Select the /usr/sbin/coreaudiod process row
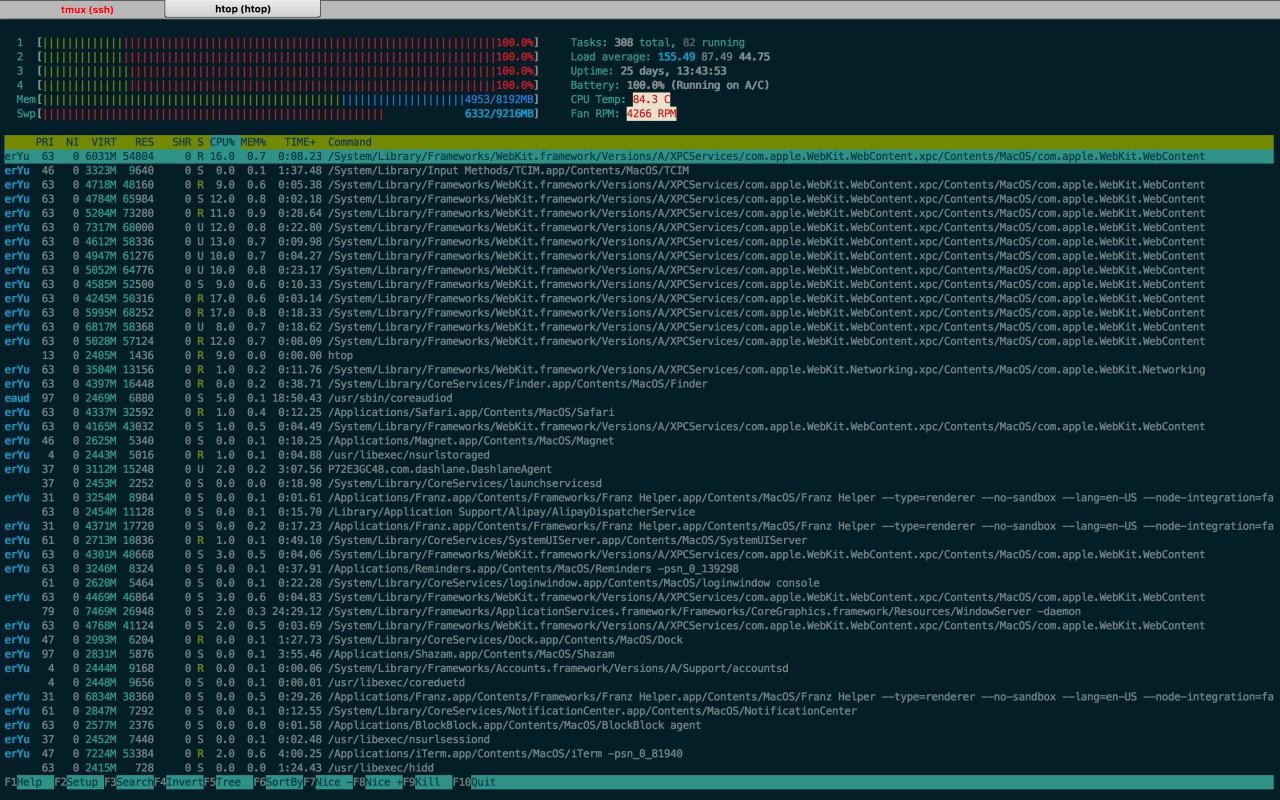 pyautogui.click(x=640, y=398)
